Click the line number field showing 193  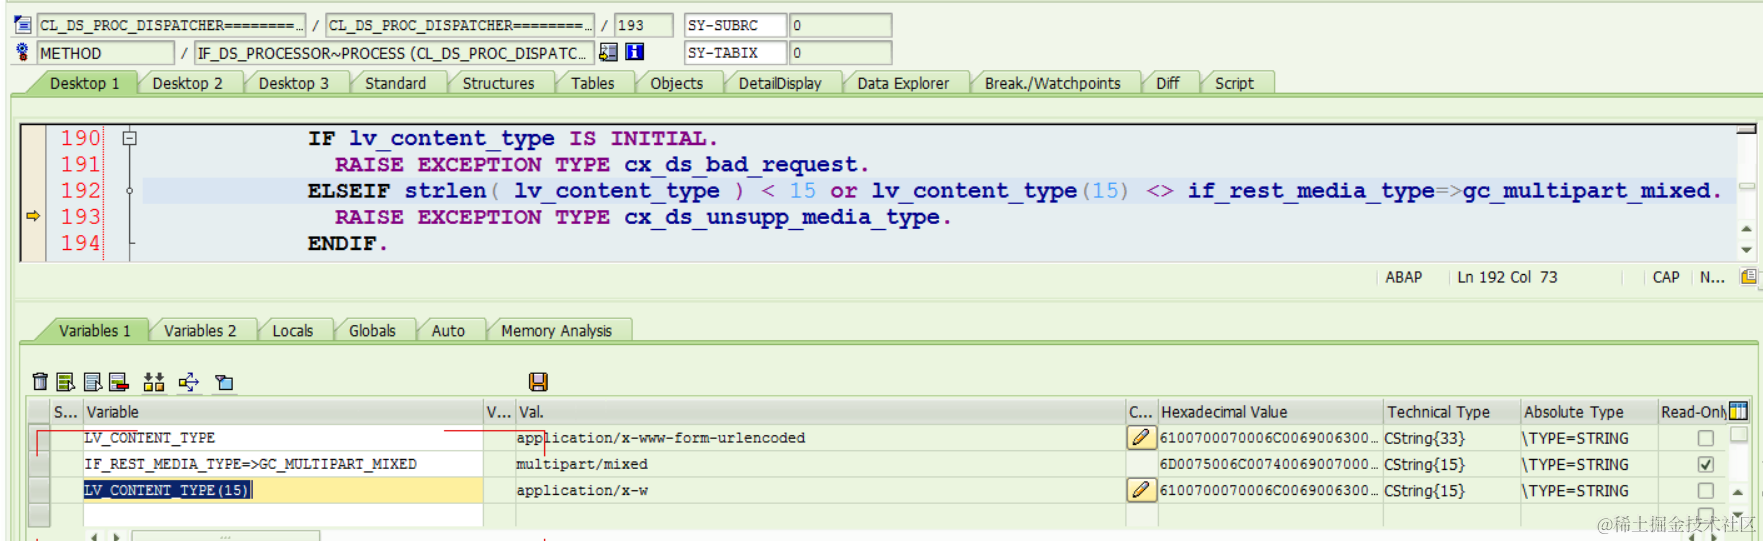coord(643,25)
